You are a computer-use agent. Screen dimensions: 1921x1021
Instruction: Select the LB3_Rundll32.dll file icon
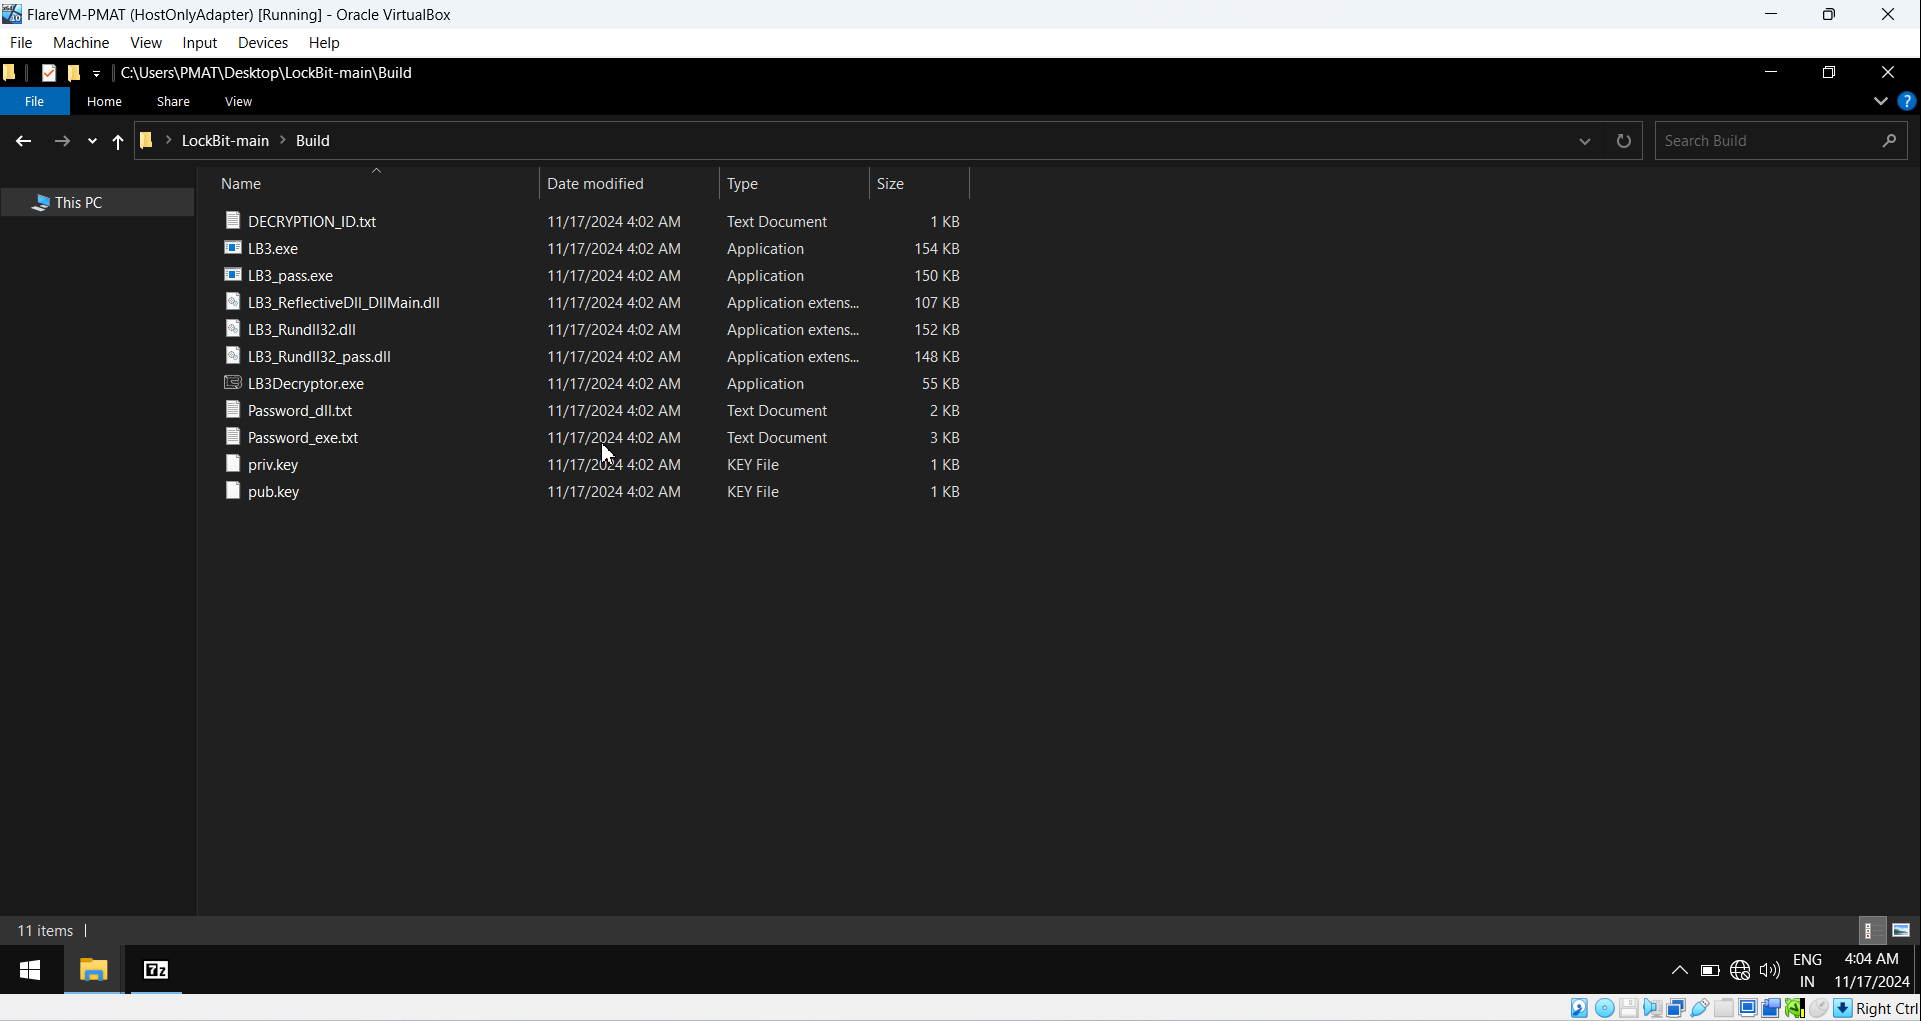tap(233, 328)
